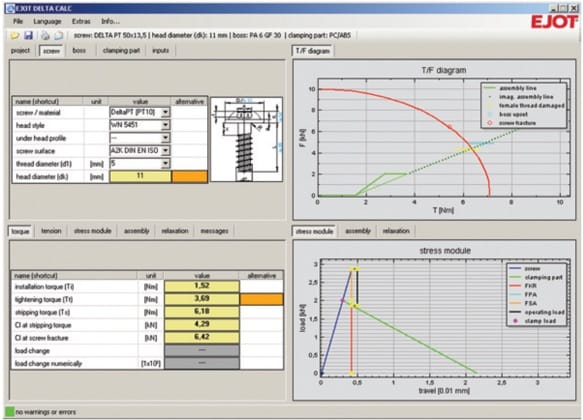This screenshot has width=583, height=420.
Task: Click the print toolbar icon
Action: (45, 35)
